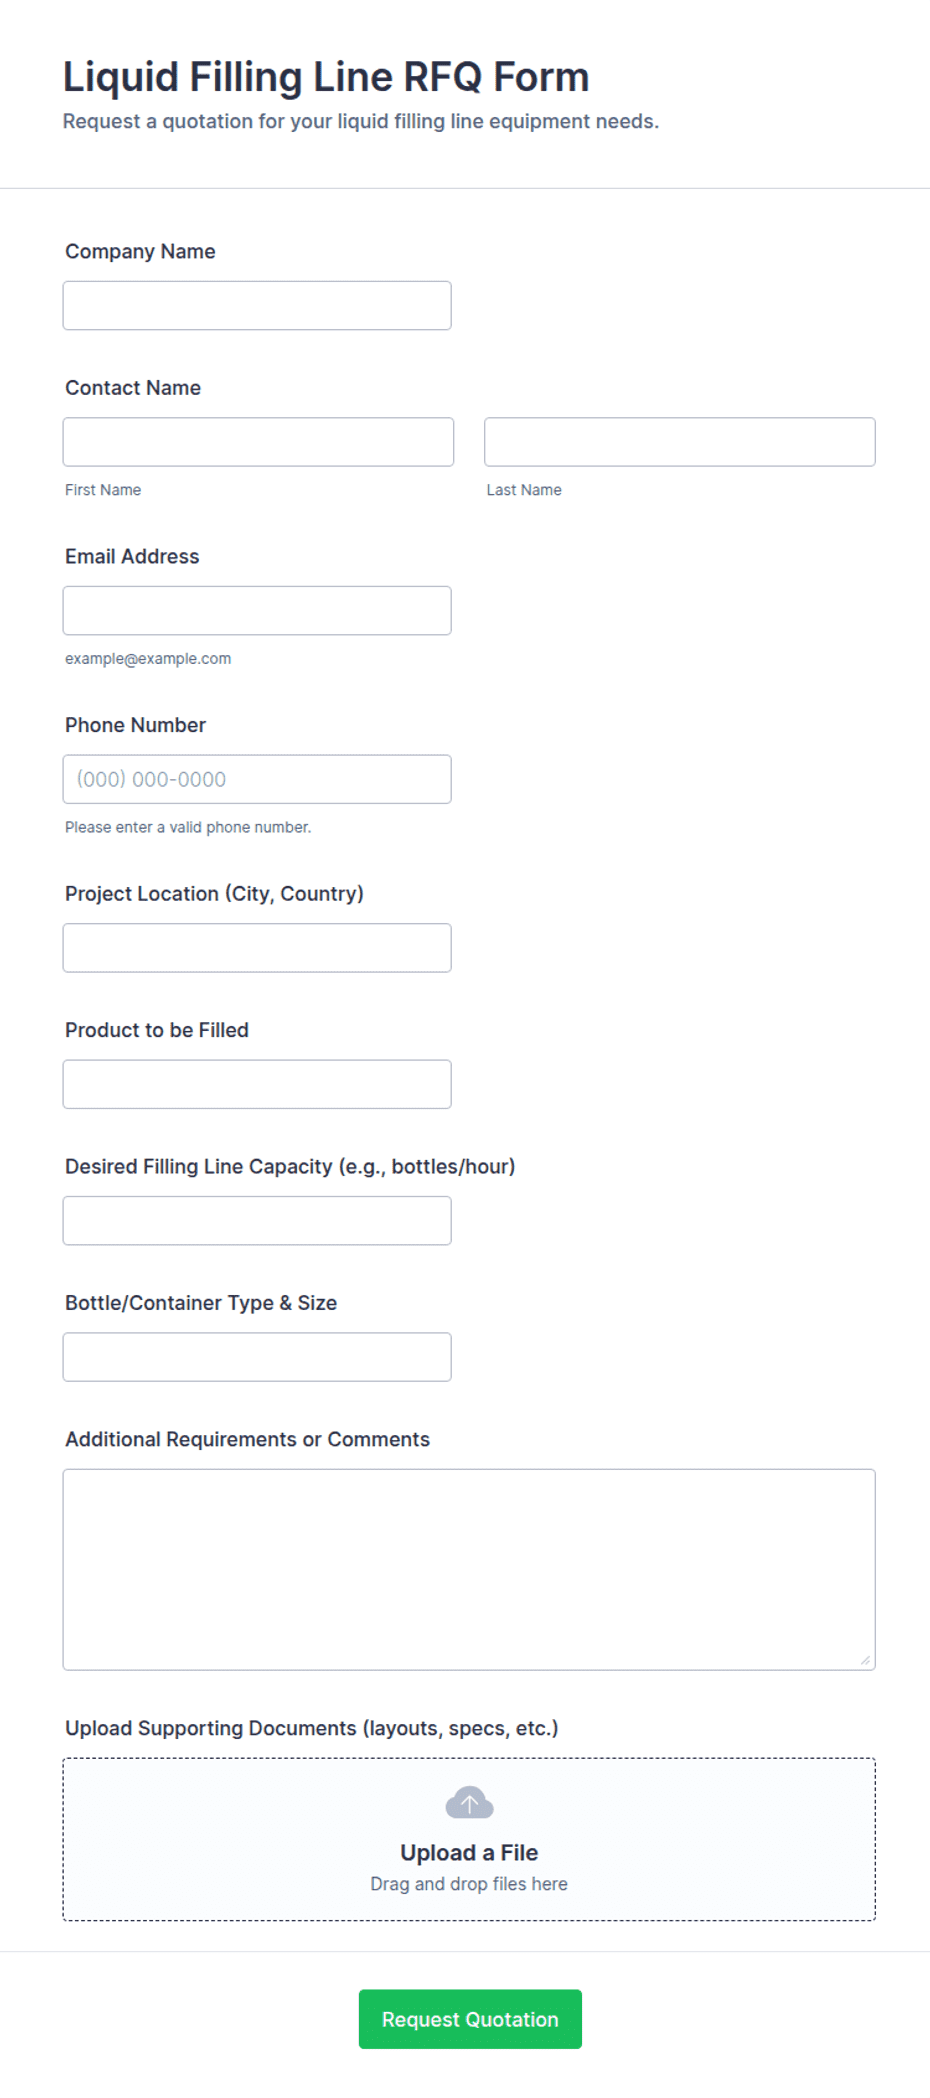Click the Upload a File text
The height and width of the screenshot is (2098, 930).
[469, 1852]
